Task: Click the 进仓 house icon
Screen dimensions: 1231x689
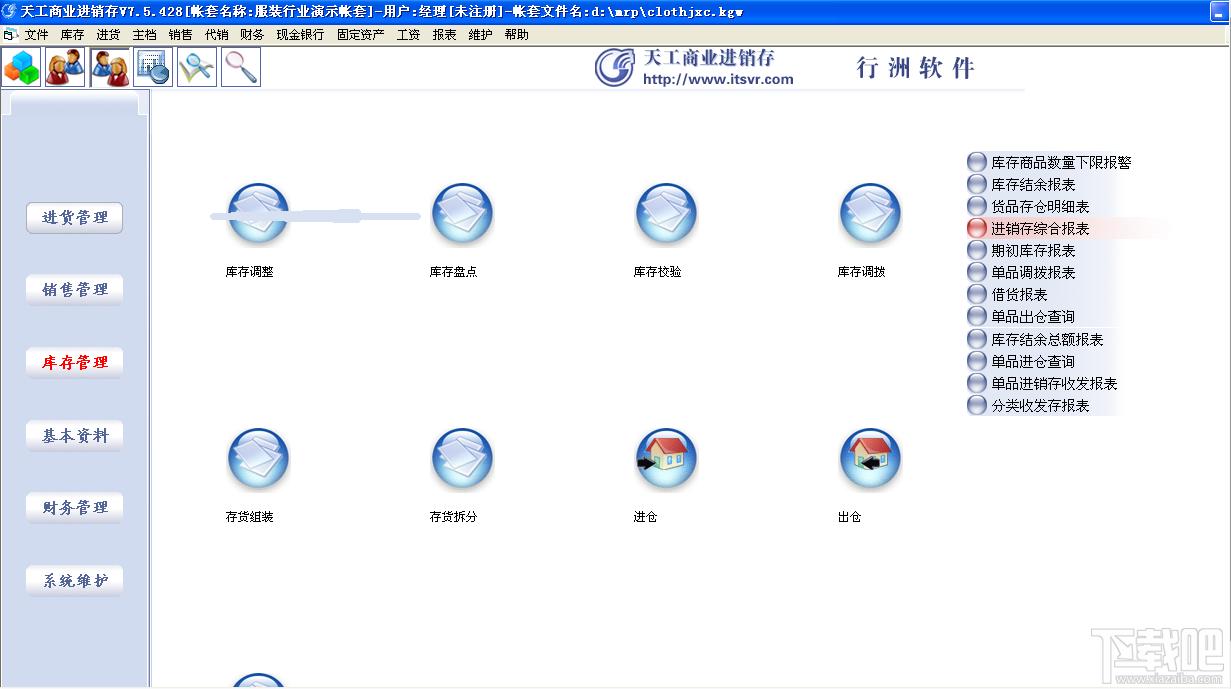Action: pos(666,459)
